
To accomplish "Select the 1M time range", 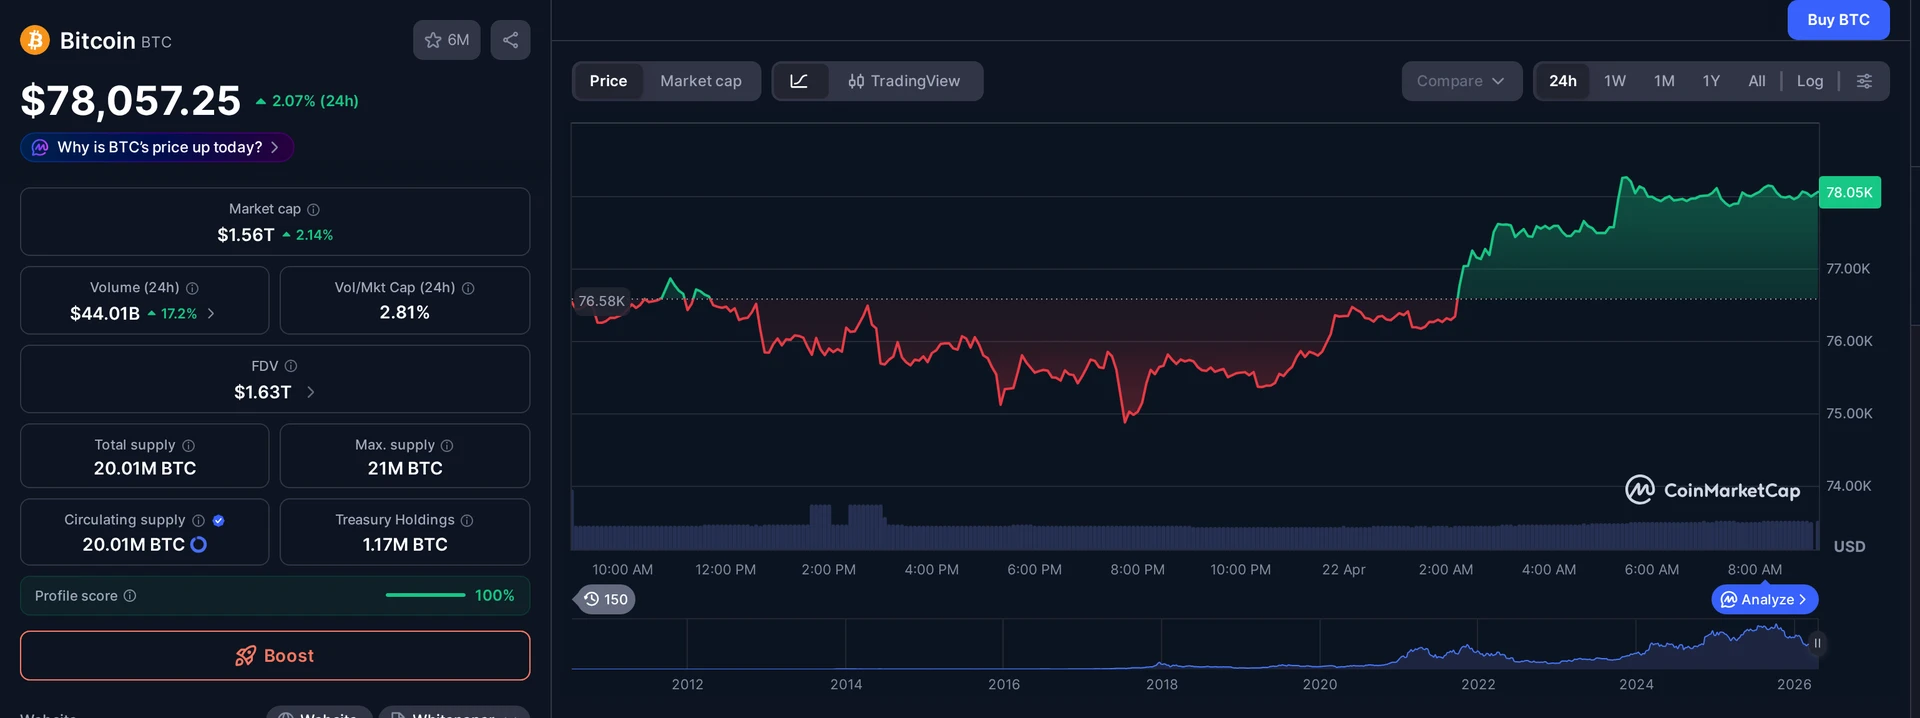I will pyautogui.click(x=1664, y=81).
